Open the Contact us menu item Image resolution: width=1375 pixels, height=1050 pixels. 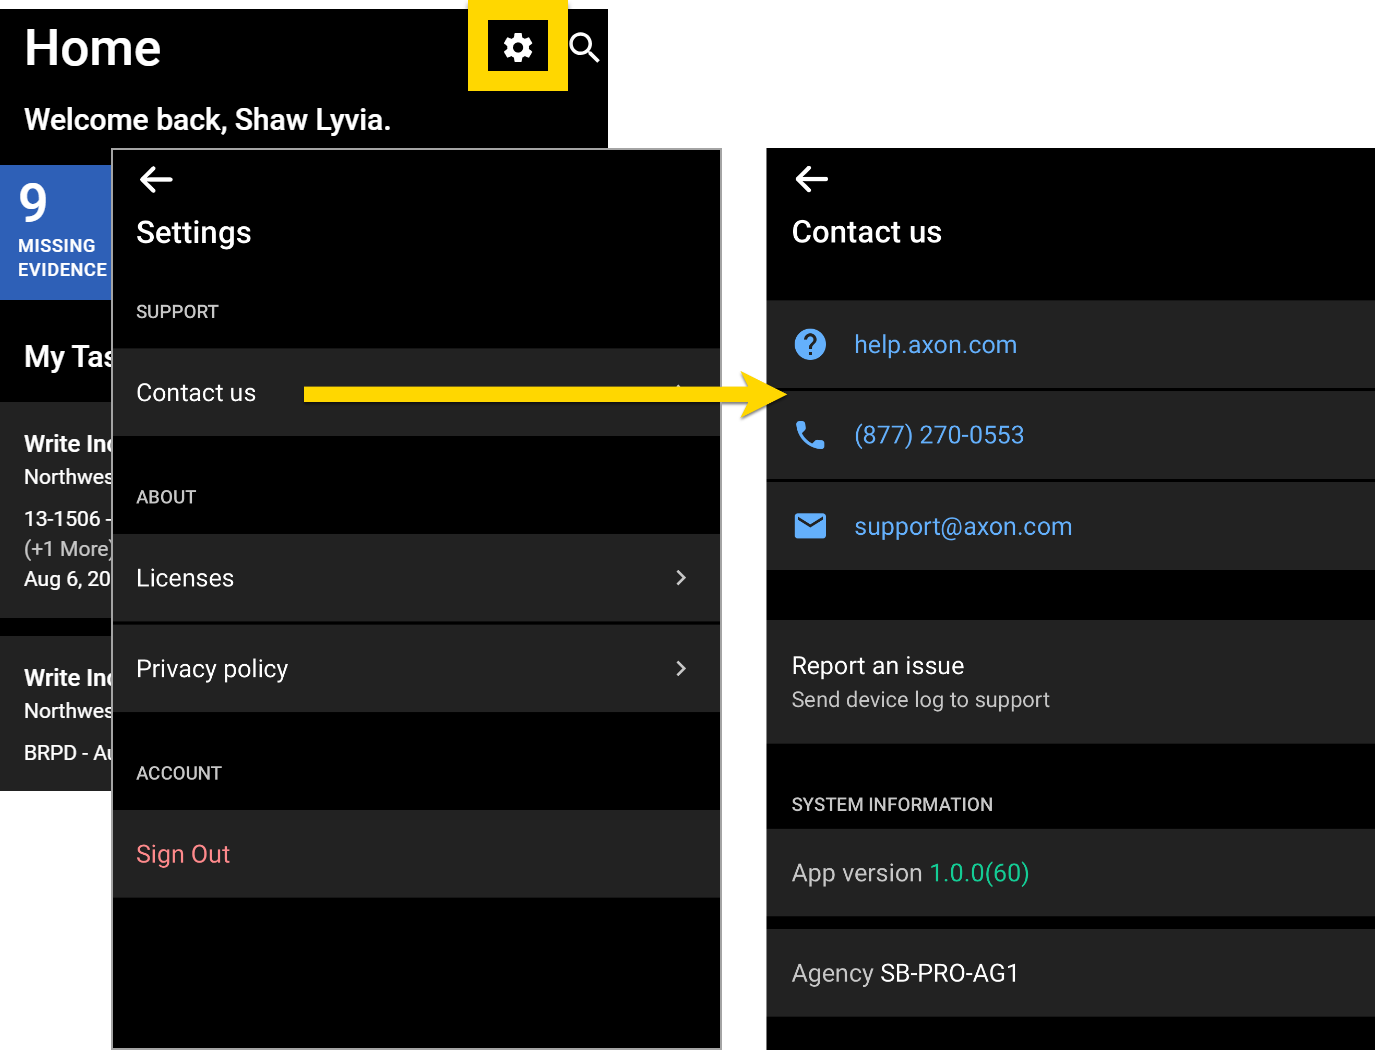pos(196,392)
